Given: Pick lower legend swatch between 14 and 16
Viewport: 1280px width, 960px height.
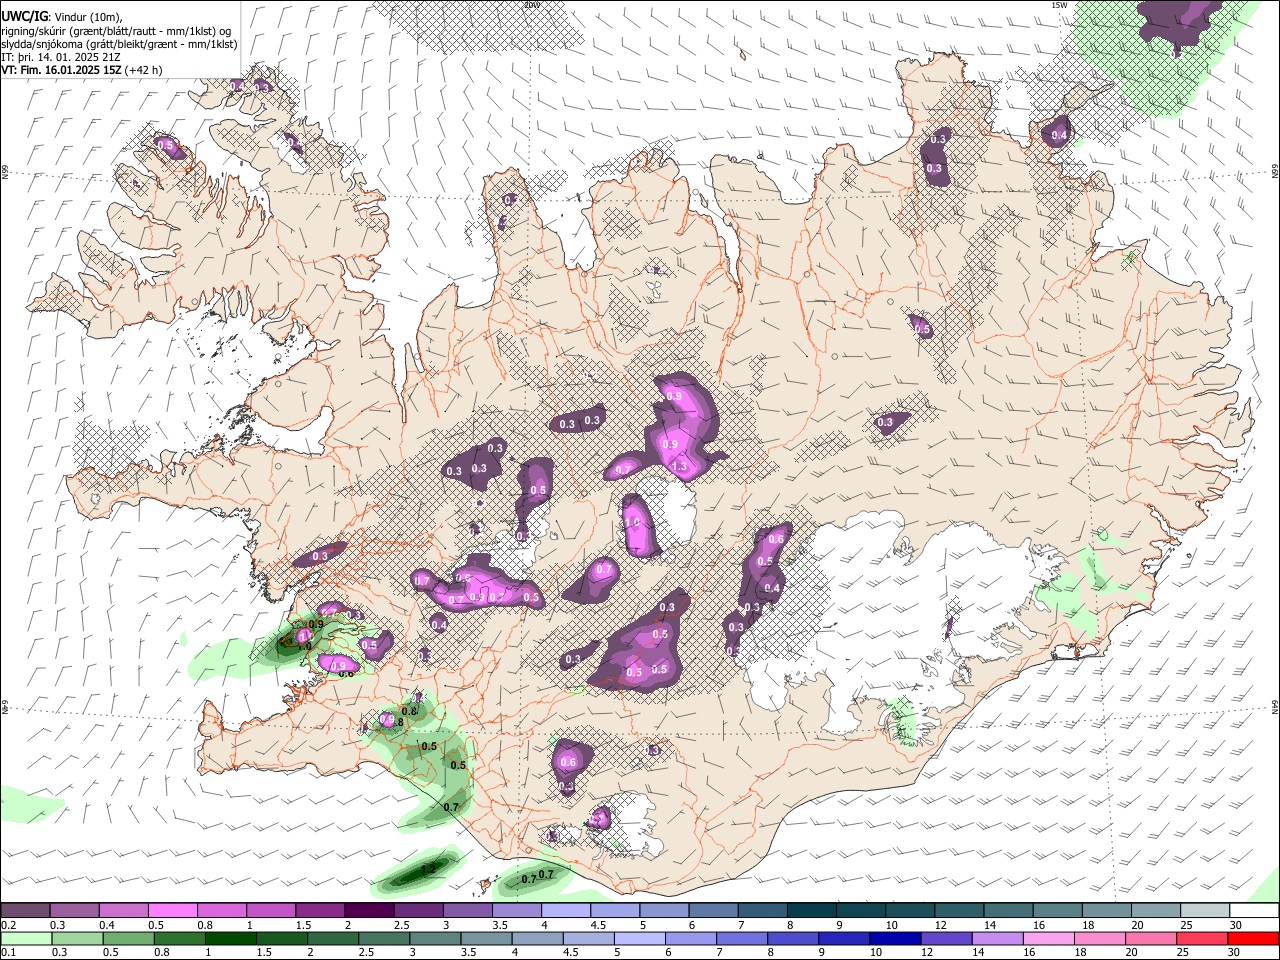Looking at the screenshot, I should pos(998,938).
